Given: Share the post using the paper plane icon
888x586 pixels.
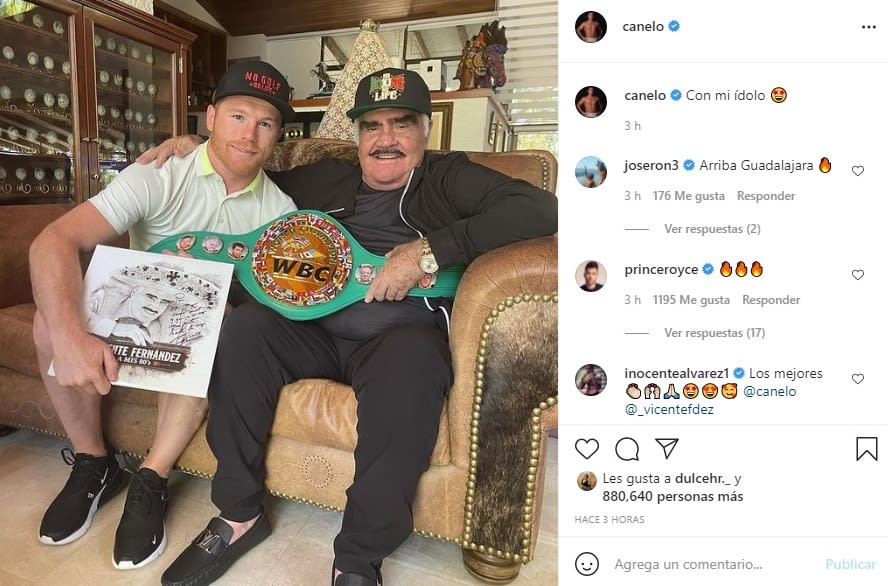Looking at the screenshot, I should pos(667,448).
